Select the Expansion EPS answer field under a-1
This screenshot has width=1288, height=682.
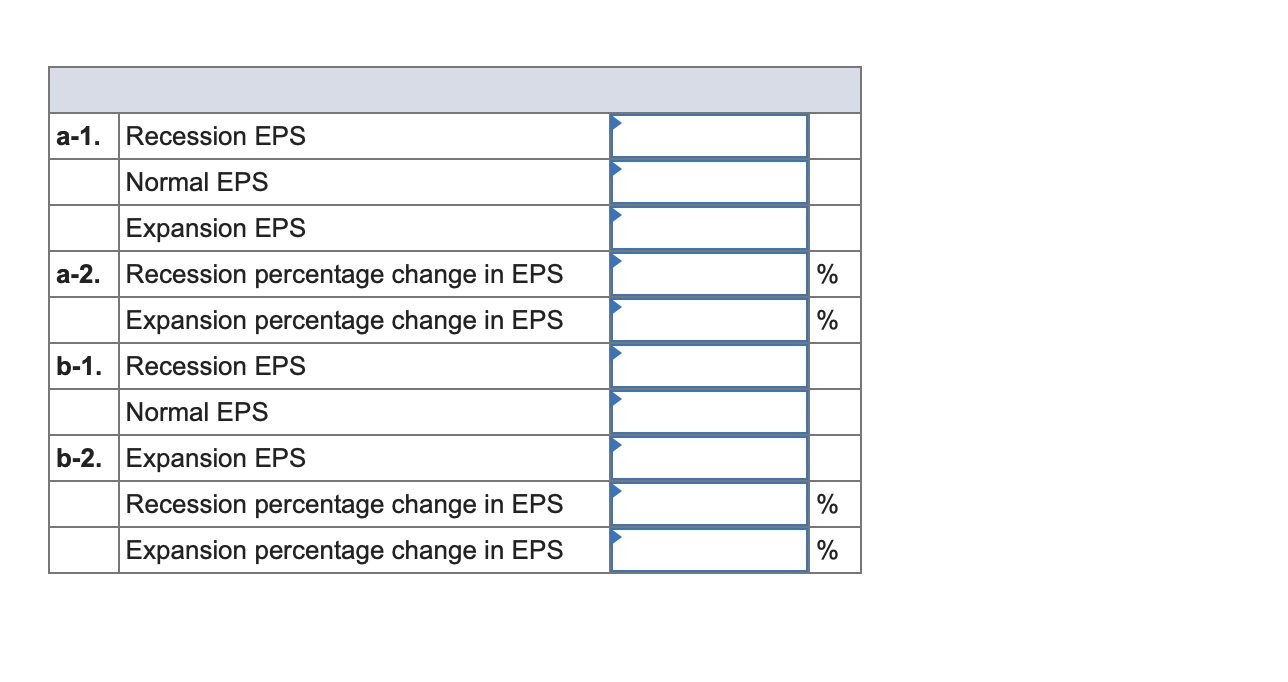point(710,228)
